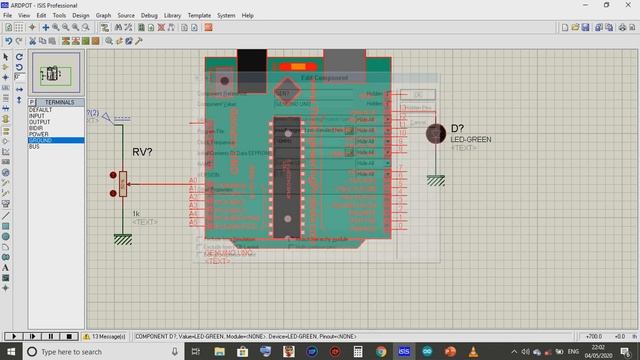Select INPUT in the terminals list

[56, 116]
